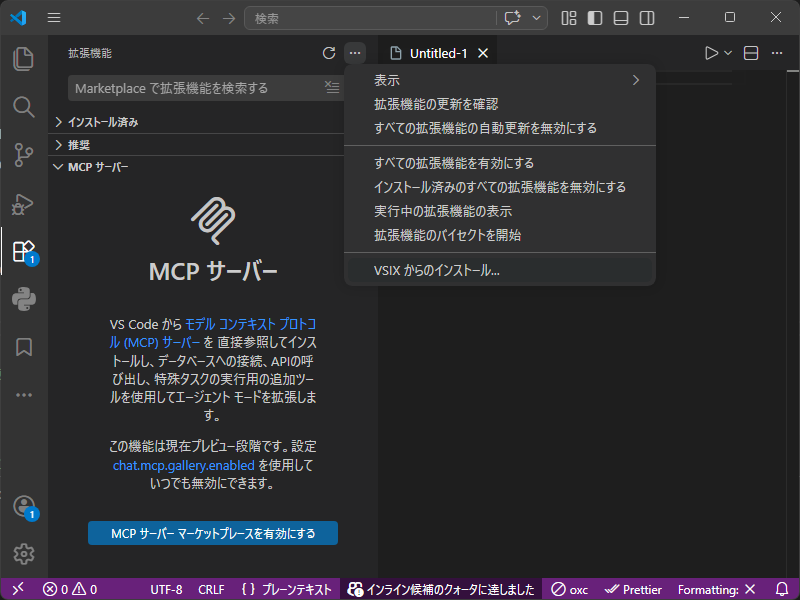Expand the 推奨 section
The image size is (800, 600).
[197, 145]
